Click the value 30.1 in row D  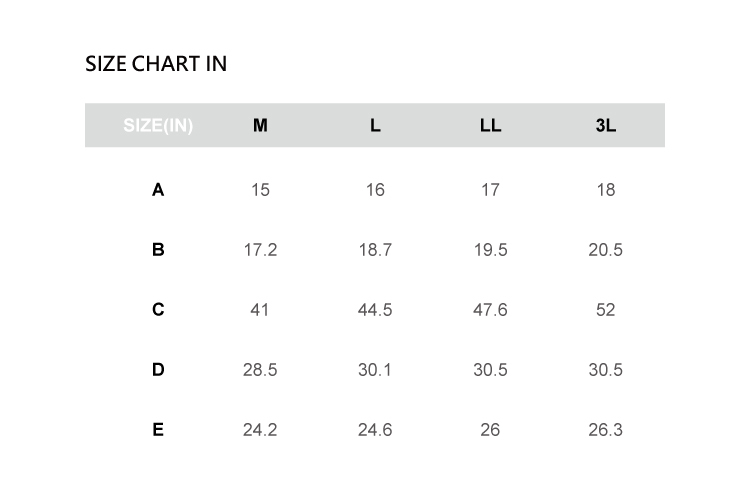(375, 370)
